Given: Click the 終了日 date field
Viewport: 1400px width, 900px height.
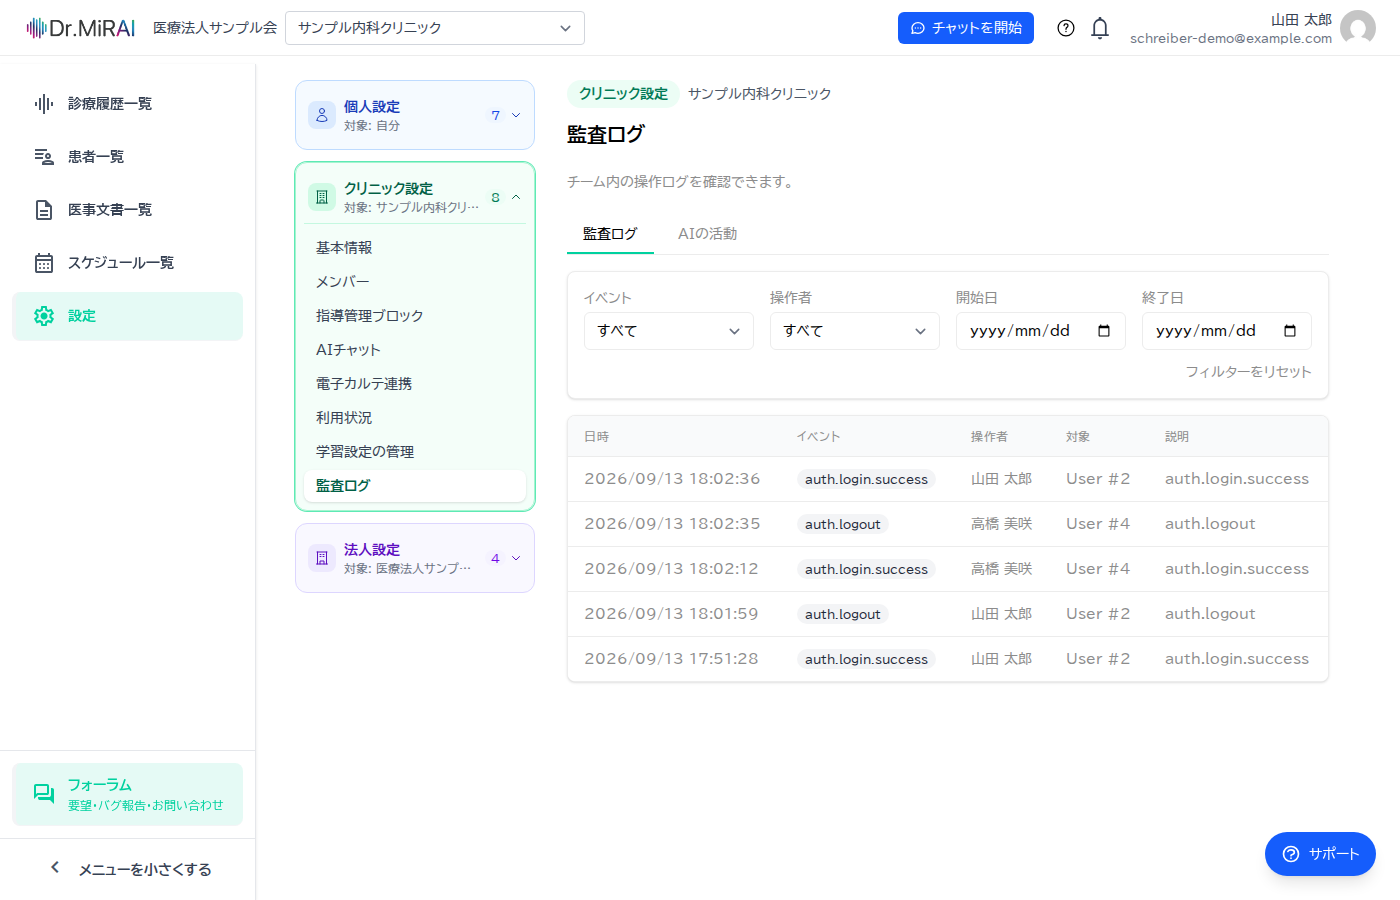Looking at the screenshot, I should 1227,331.
